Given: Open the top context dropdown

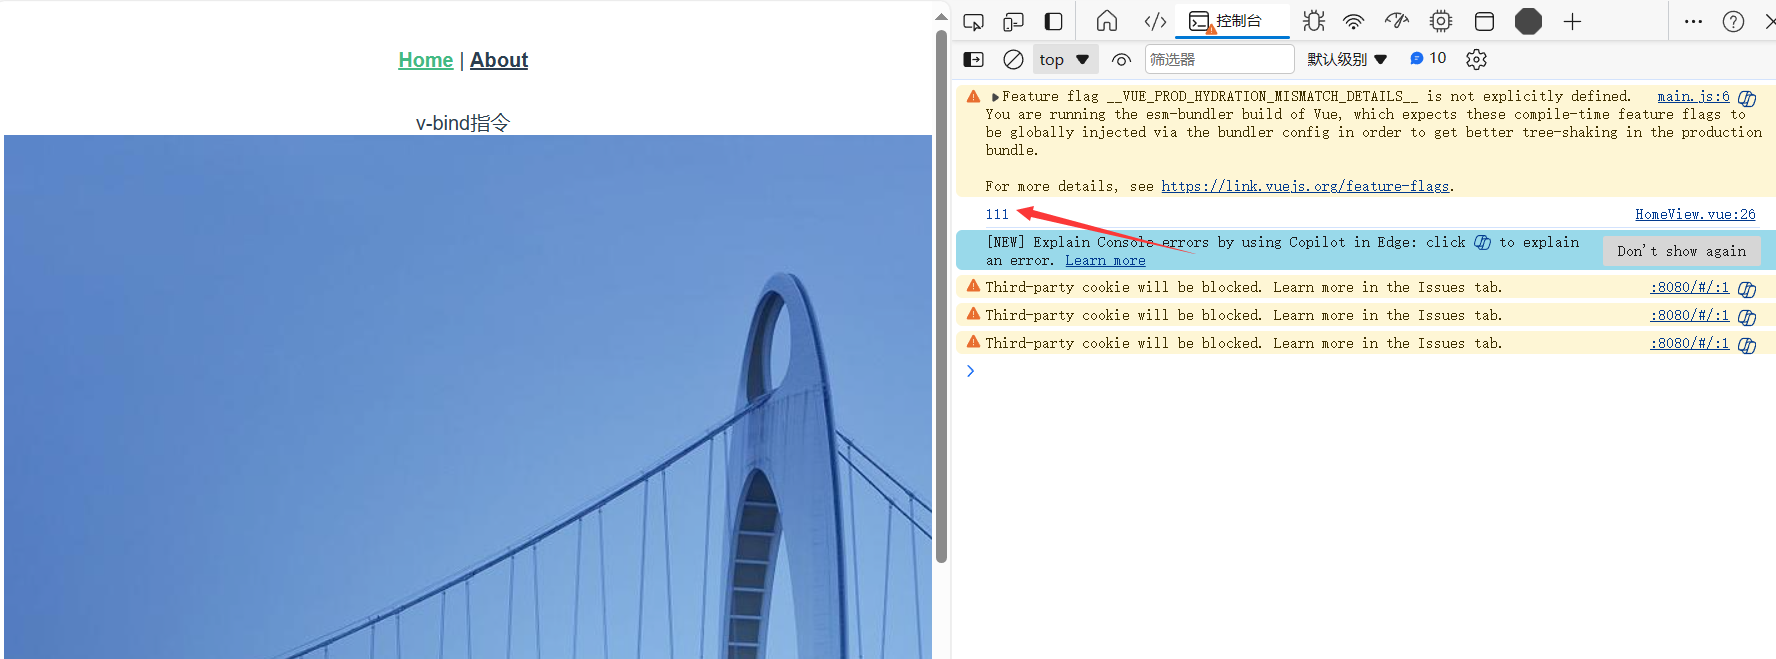Looking at the screenshot, I should [x=1065, y=59].
